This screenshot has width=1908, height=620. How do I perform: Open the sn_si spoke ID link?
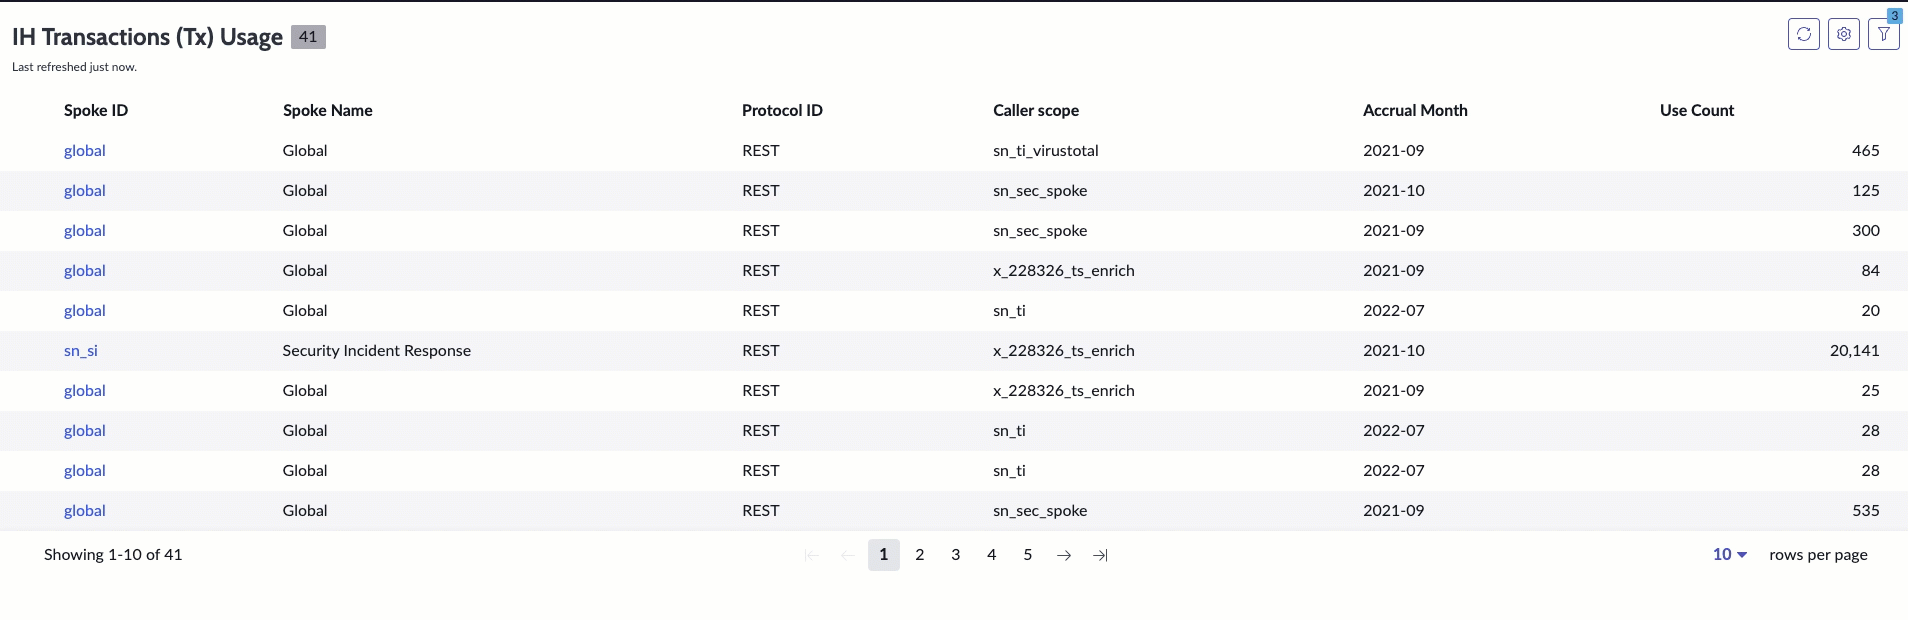click(x=81, y=351)
